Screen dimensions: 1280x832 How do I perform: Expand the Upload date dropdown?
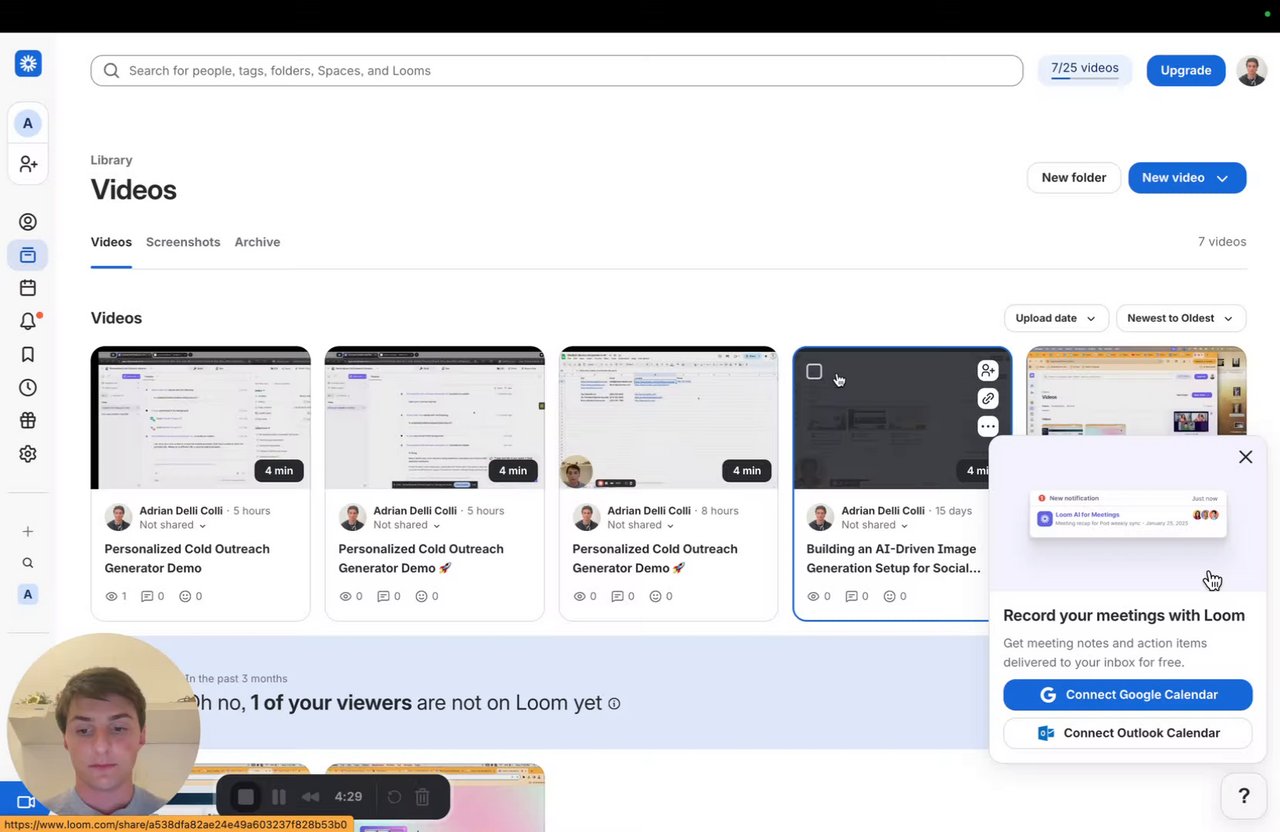coord(1056,318)
